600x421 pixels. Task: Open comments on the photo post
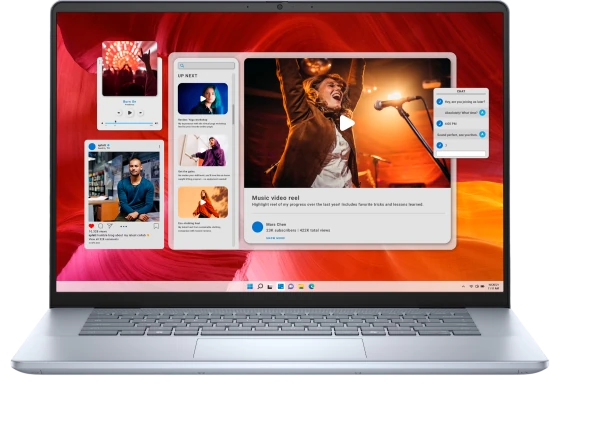pos(101,226)
